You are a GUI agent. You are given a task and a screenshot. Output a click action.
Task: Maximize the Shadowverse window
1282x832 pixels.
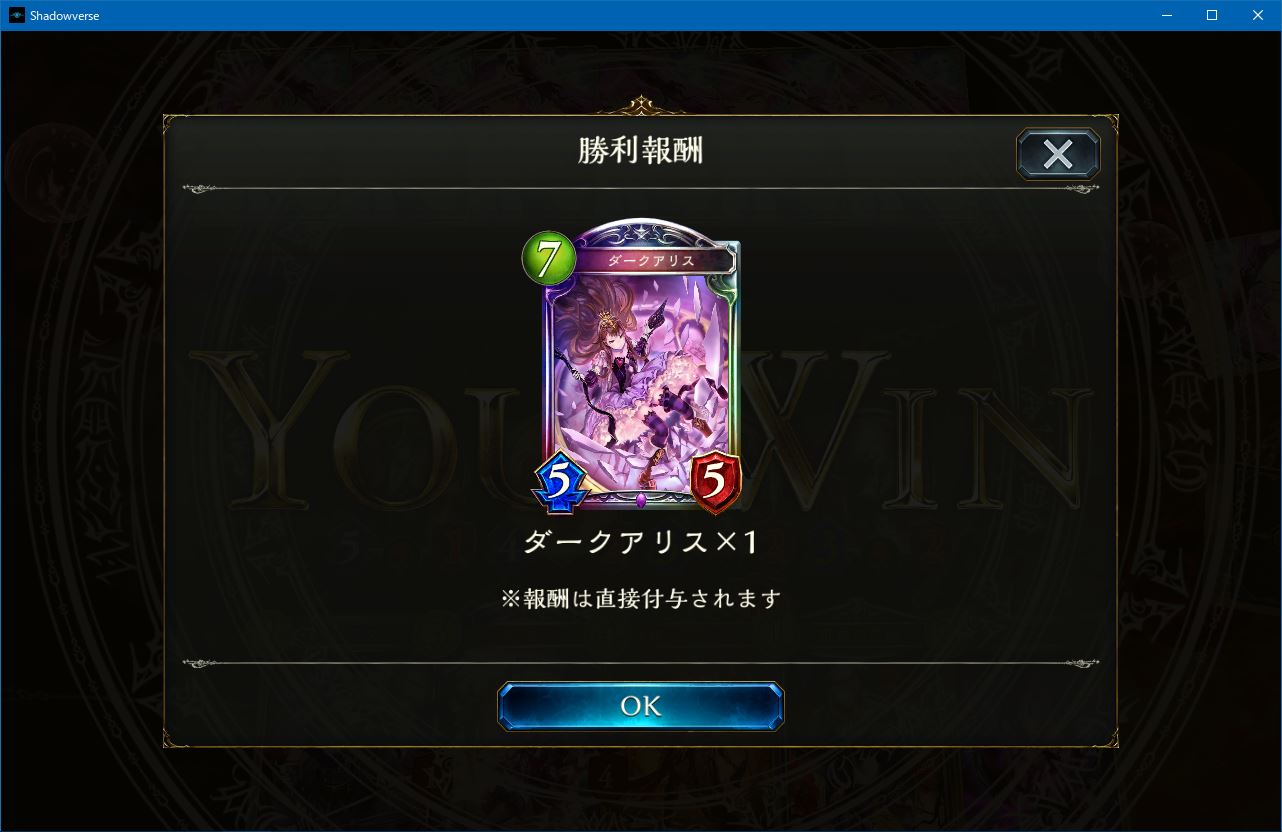(1212, 15)
